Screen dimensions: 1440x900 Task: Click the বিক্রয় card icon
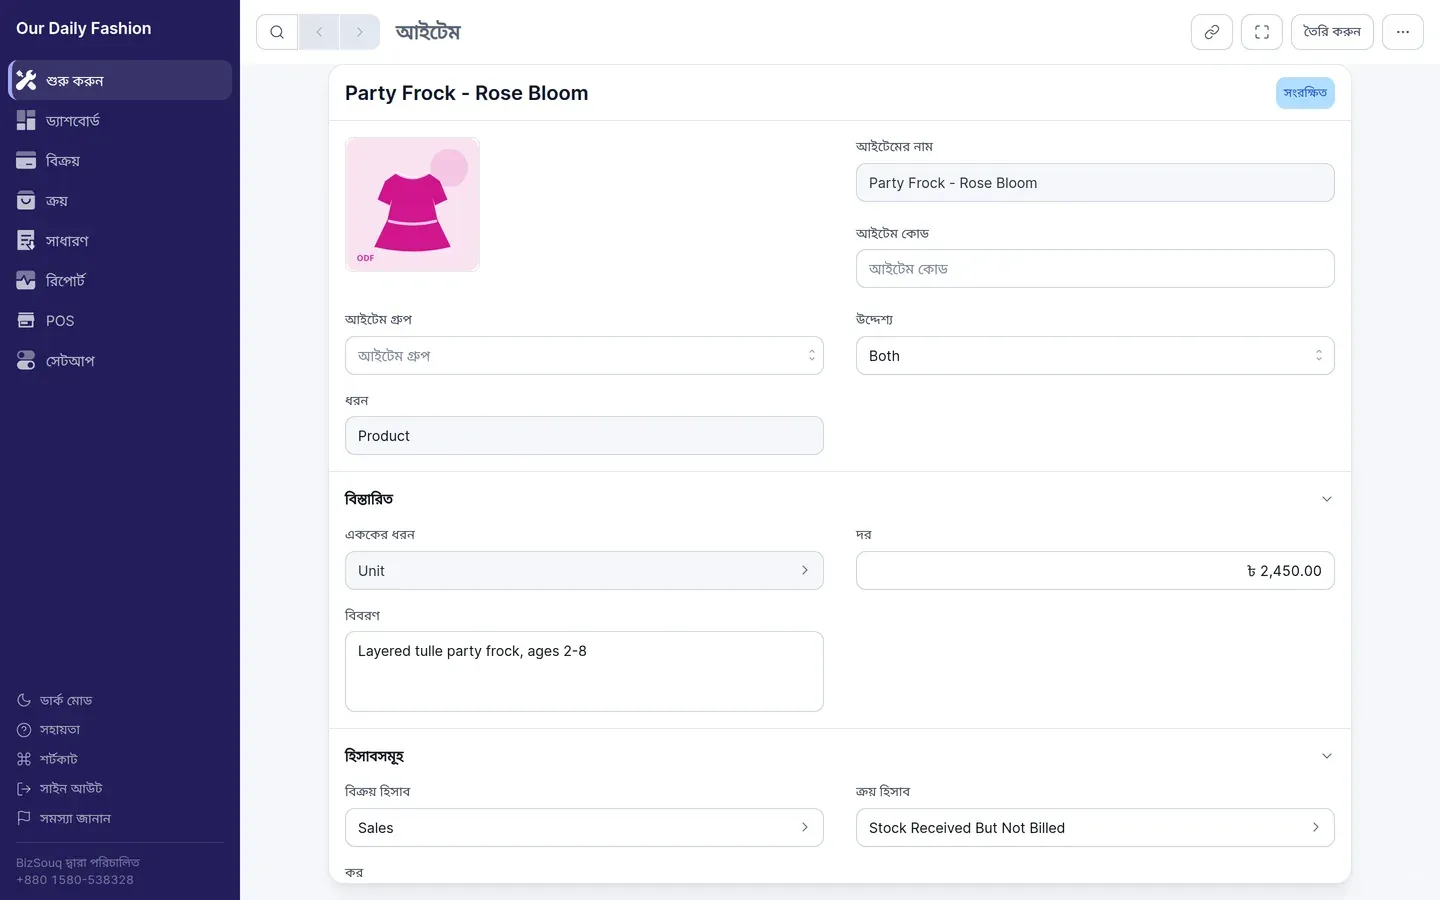26,160
